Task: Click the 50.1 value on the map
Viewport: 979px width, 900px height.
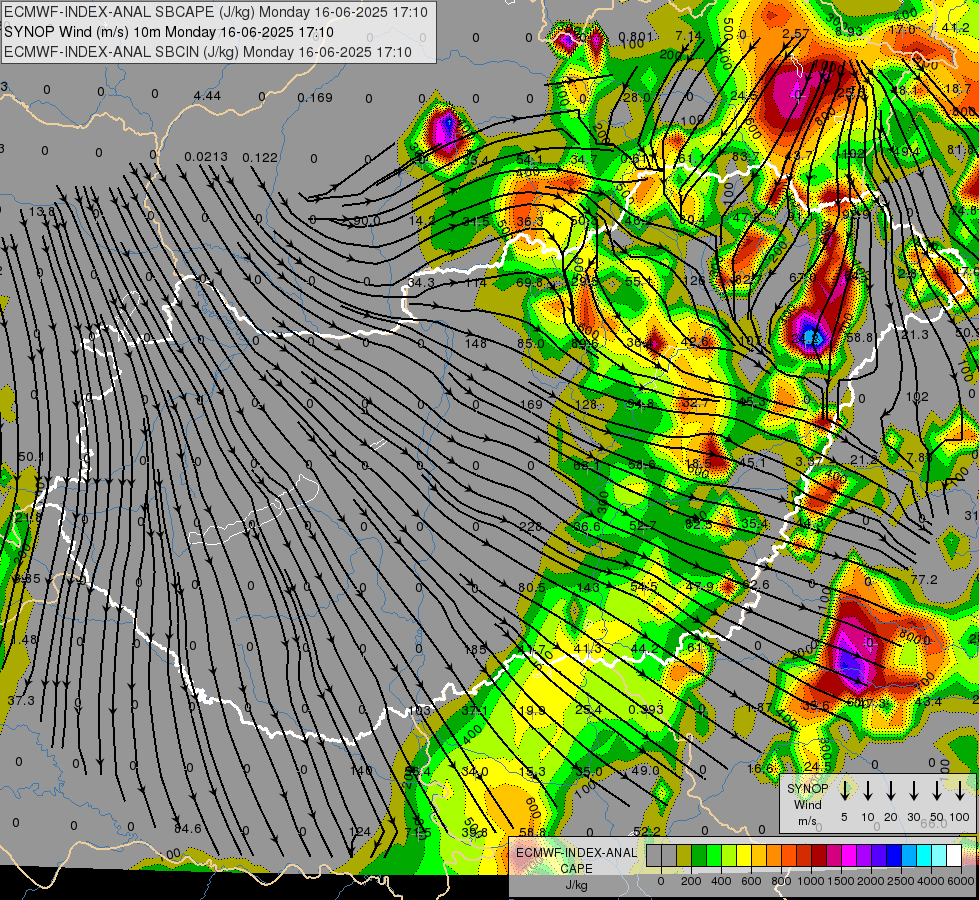Action: click(31, 457)
